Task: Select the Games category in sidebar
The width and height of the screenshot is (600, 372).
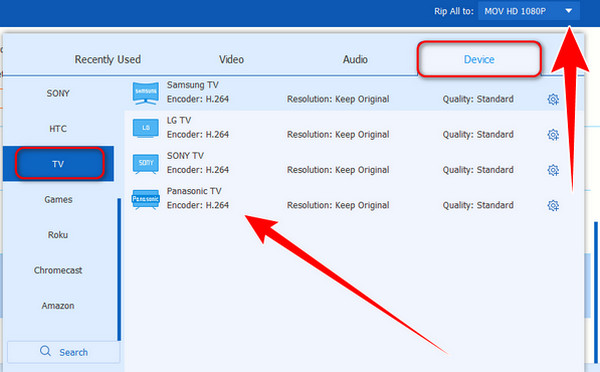Action: coord(58,199)
